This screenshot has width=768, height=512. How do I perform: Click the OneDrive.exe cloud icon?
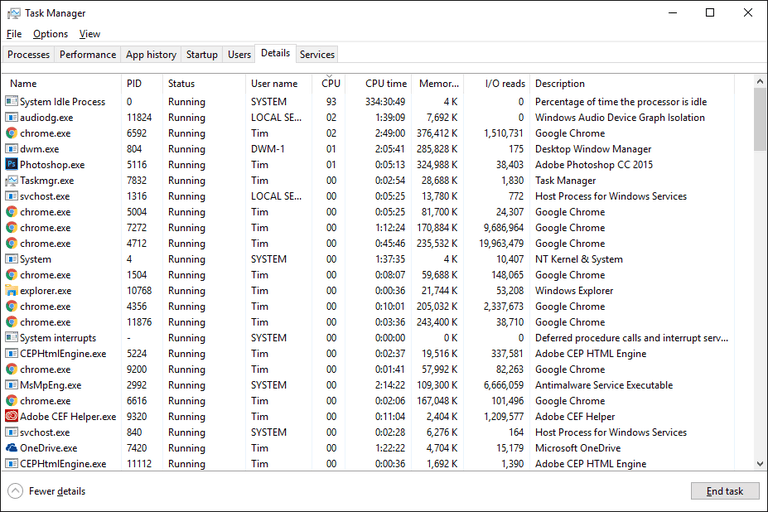pos(11,447)
